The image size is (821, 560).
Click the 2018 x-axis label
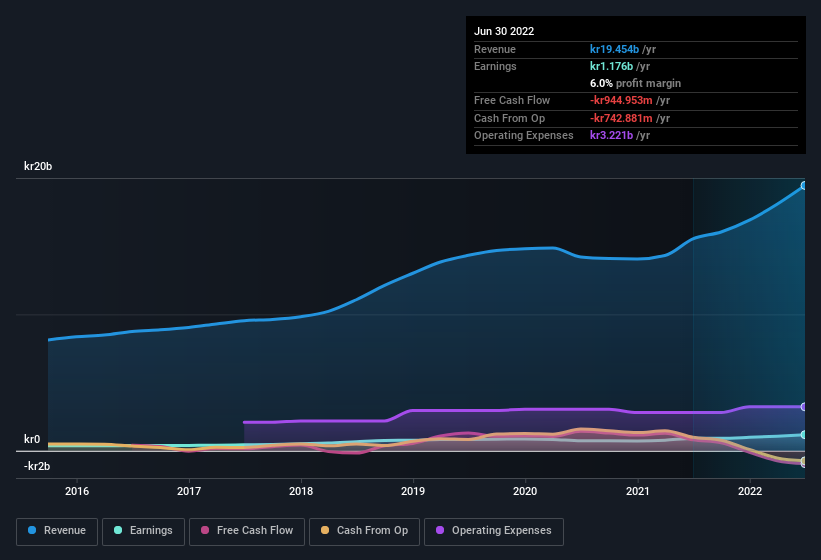[301, 491]
